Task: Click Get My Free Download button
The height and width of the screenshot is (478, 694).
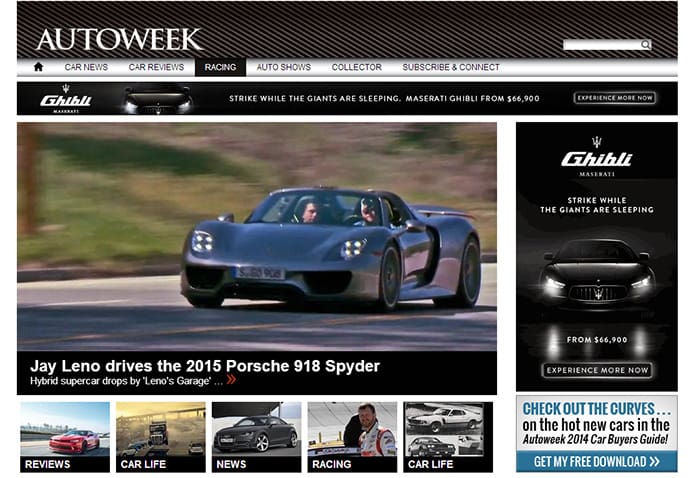Action: 597,462
